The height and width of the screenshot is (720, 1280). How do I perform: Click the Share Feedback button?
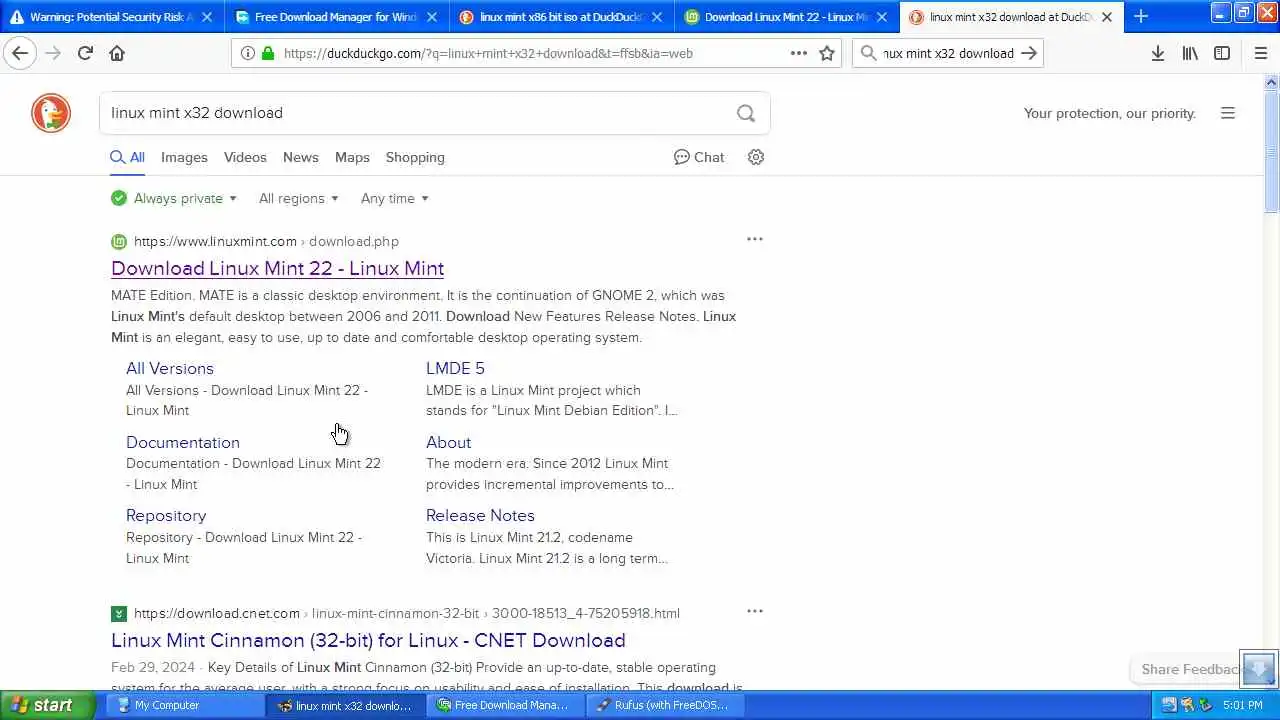point(1190,669)
